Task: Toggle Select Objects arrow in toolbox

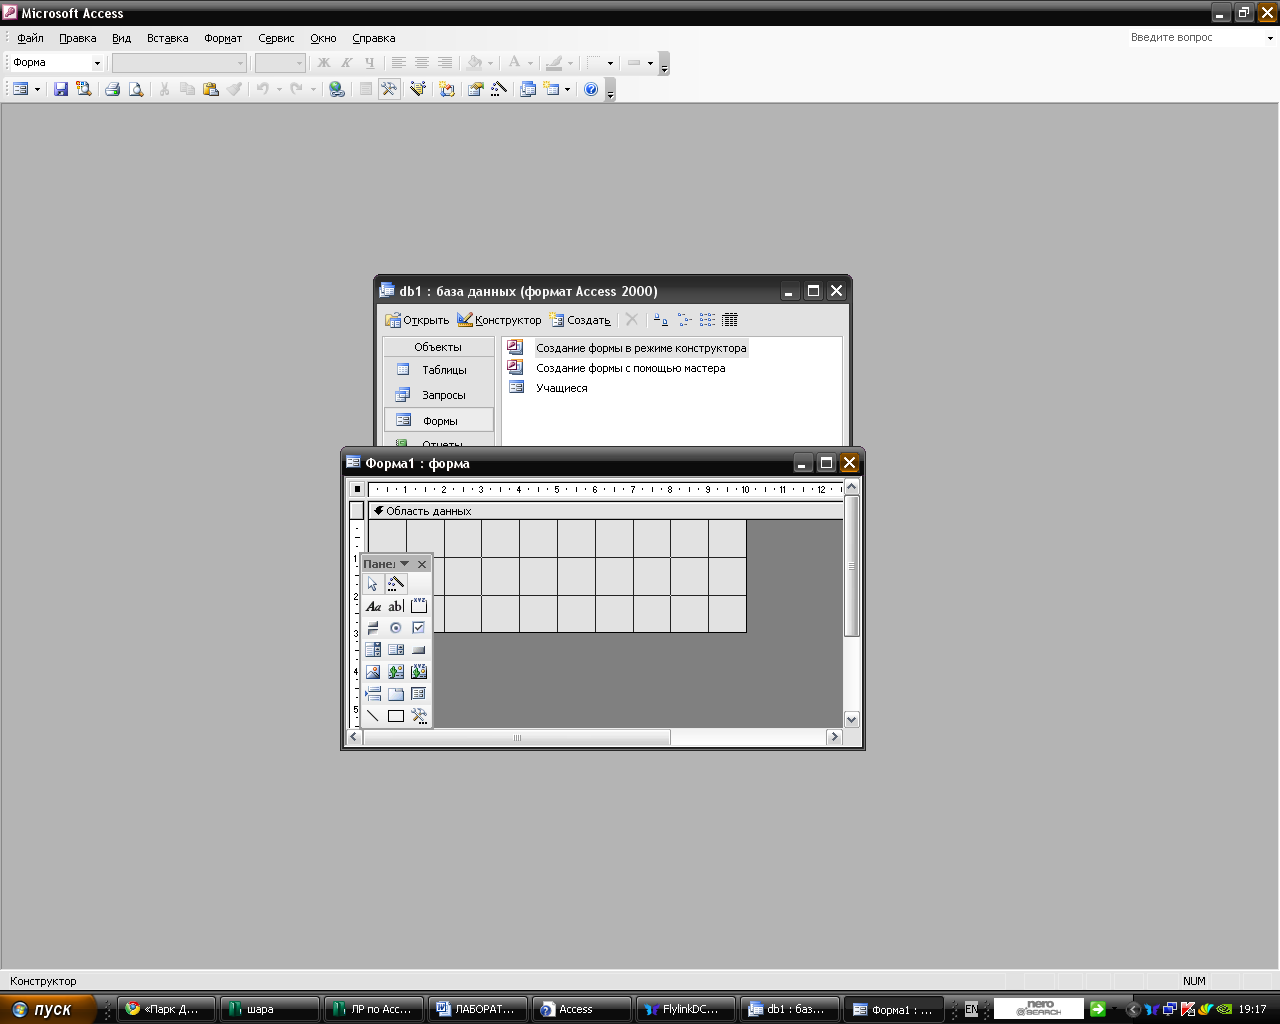Action: click(x=373, y=584)
